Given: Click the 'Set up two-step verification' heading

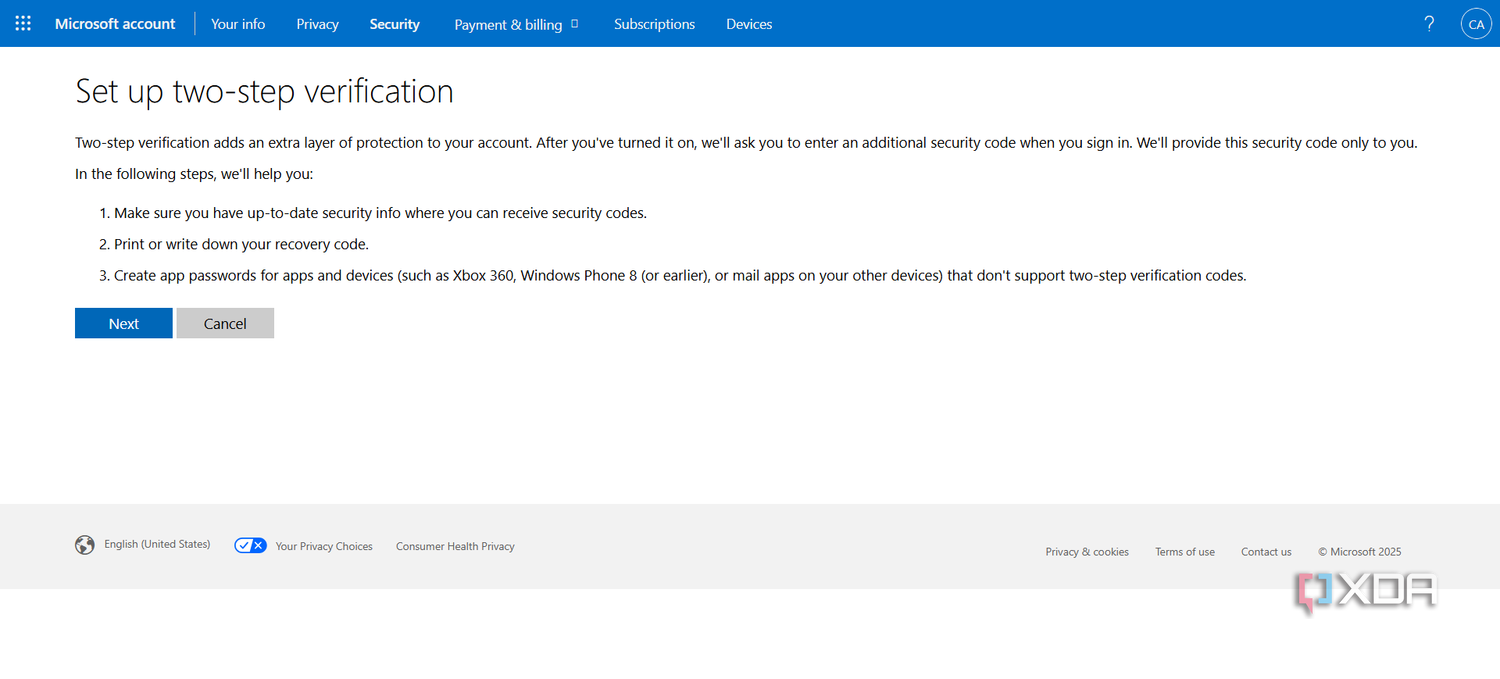Looking at the screenshot, I should click(x=264, y=91).
